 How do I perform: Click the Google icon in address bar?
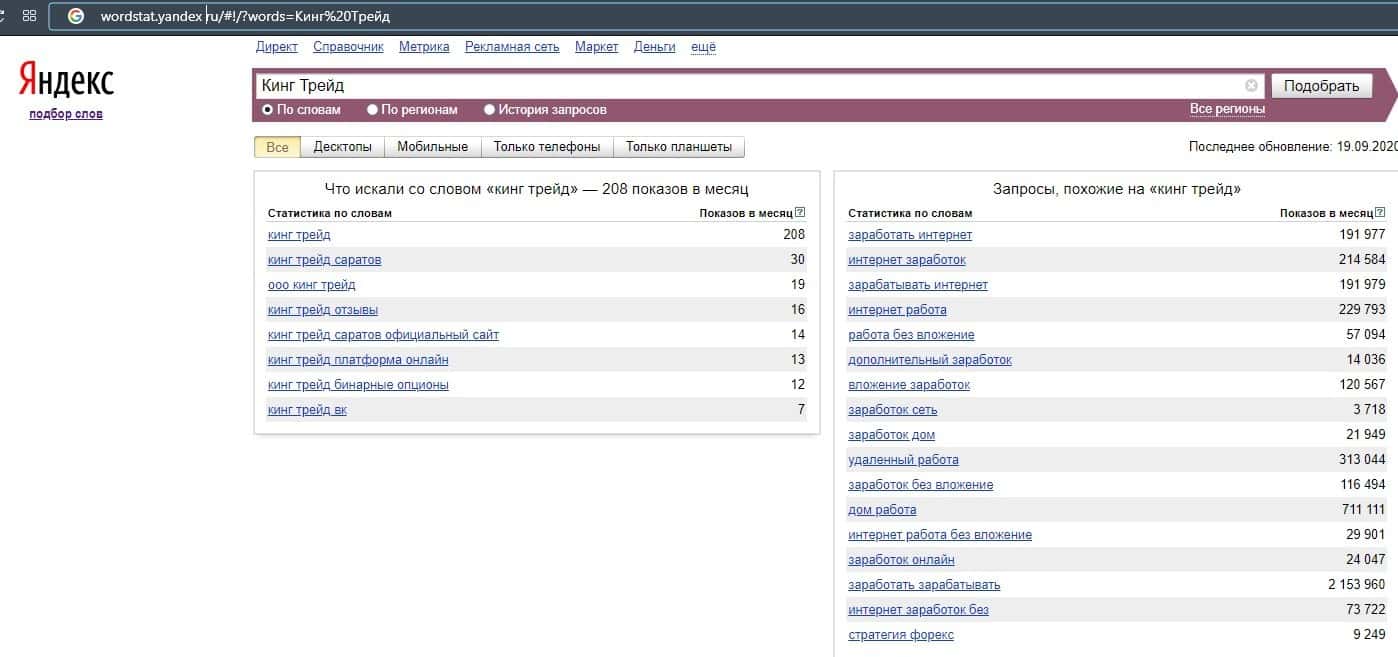click(x=75, y=16)
